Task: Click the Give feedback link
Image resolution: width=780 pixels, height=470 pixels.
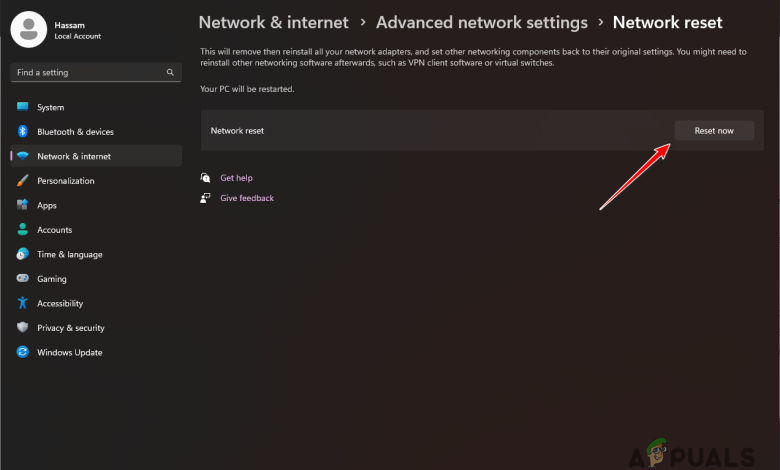Action: pyautogui.click(x=247, y=198)
